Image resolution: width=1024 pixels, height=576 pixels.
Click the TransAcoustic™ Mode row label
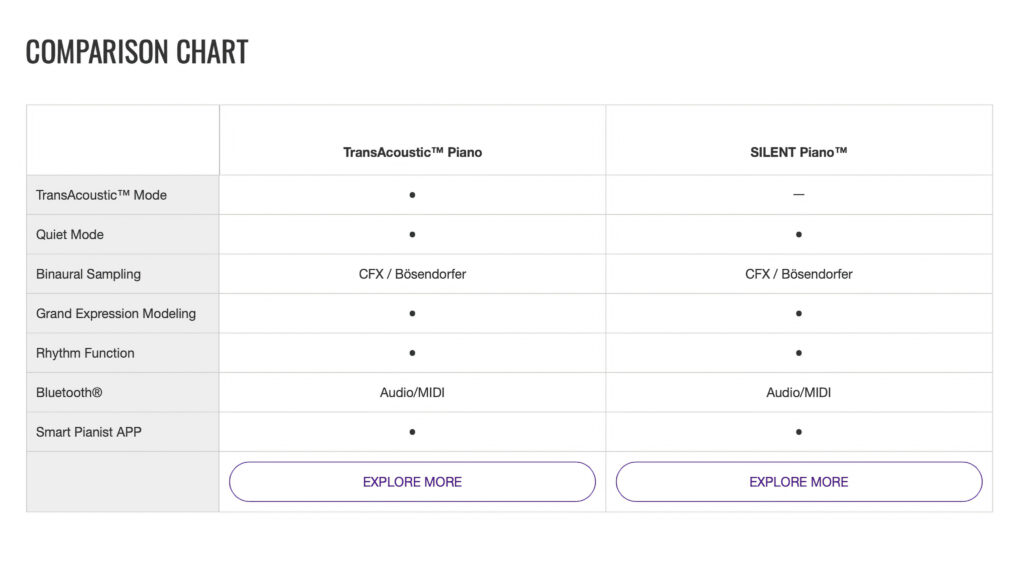101,195
